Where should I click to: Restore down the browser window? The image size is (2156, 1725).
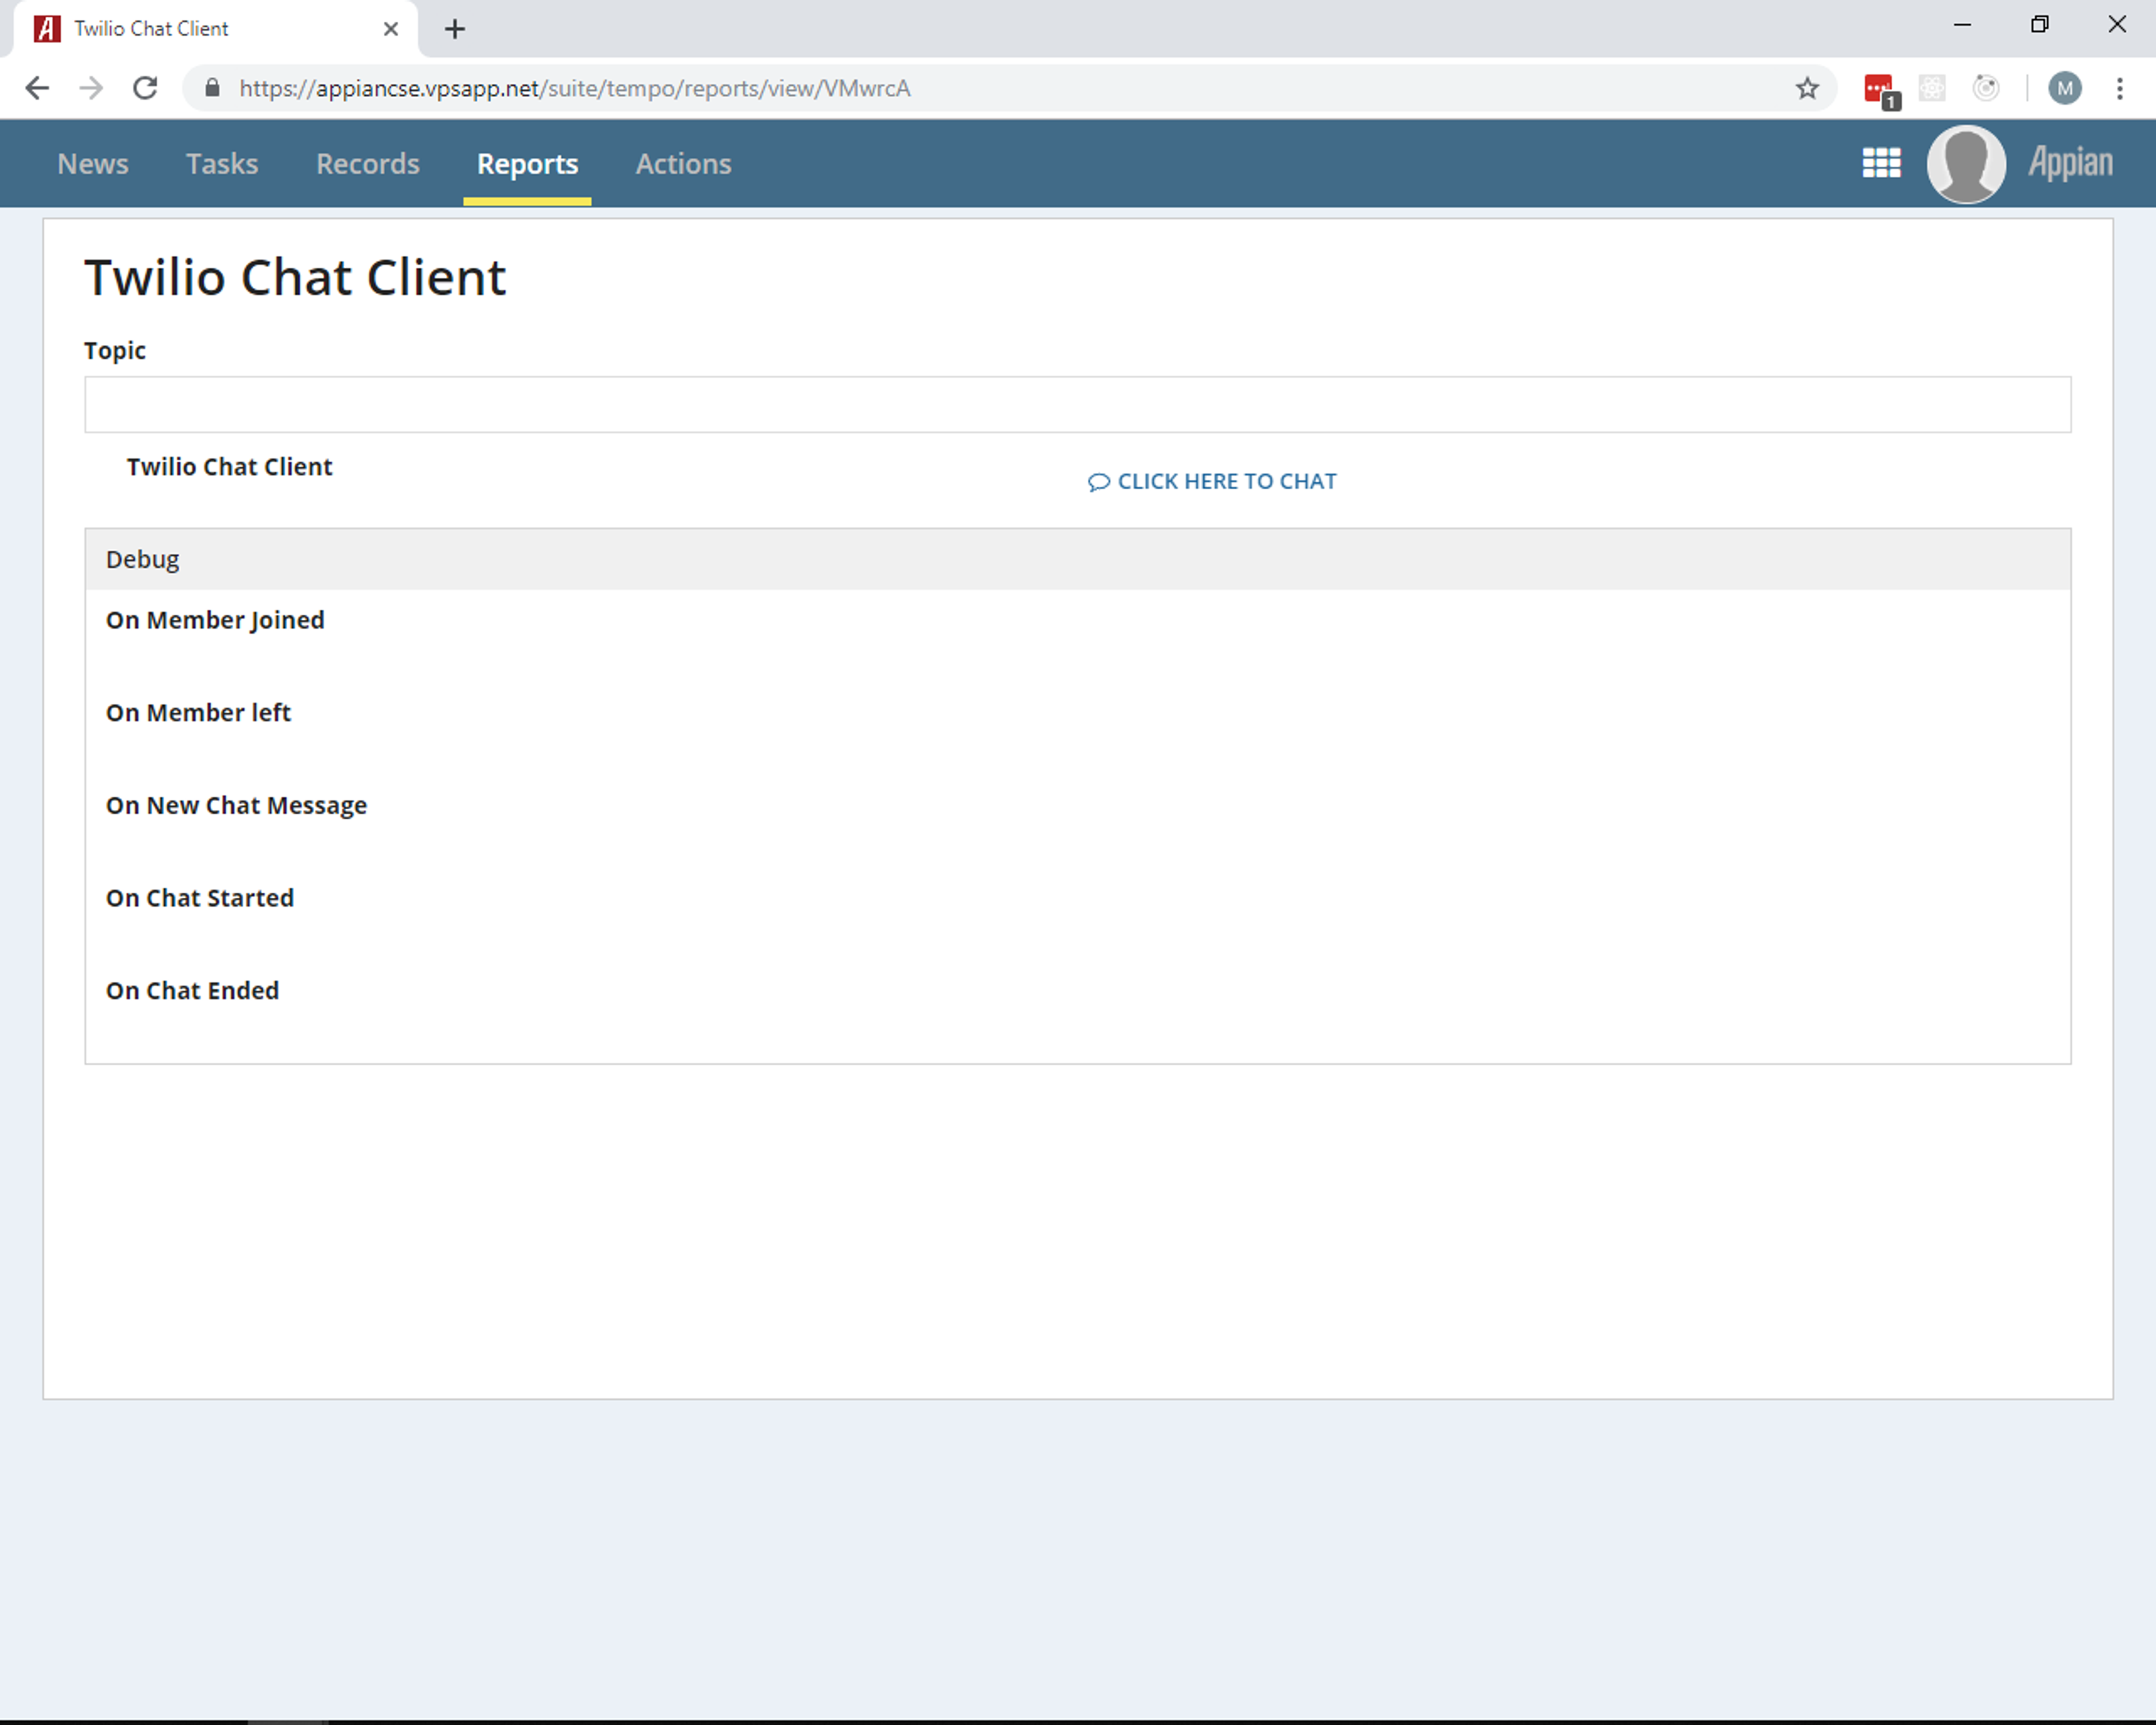tap(2040, 25)
